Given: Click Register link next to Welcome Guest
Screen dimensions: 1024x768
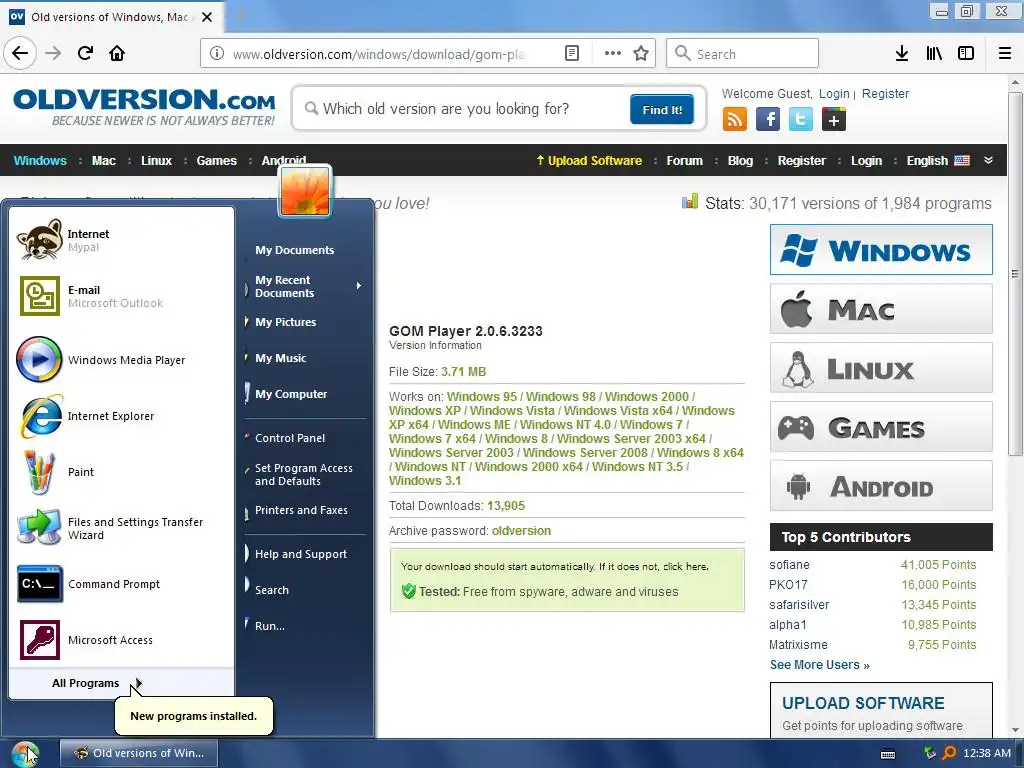Looking at the screenshot, I should 885,93.
